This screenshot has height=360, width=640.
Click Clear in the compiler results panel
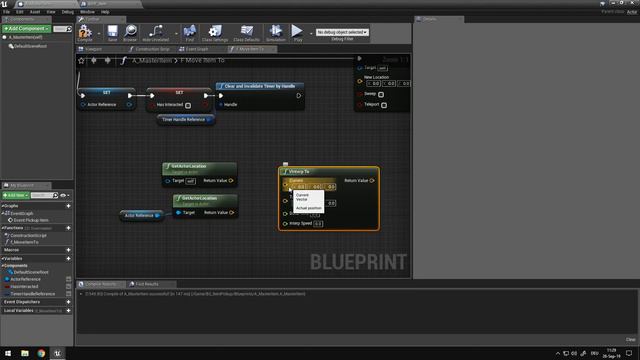pyautogui.click(x=630, y=340)
